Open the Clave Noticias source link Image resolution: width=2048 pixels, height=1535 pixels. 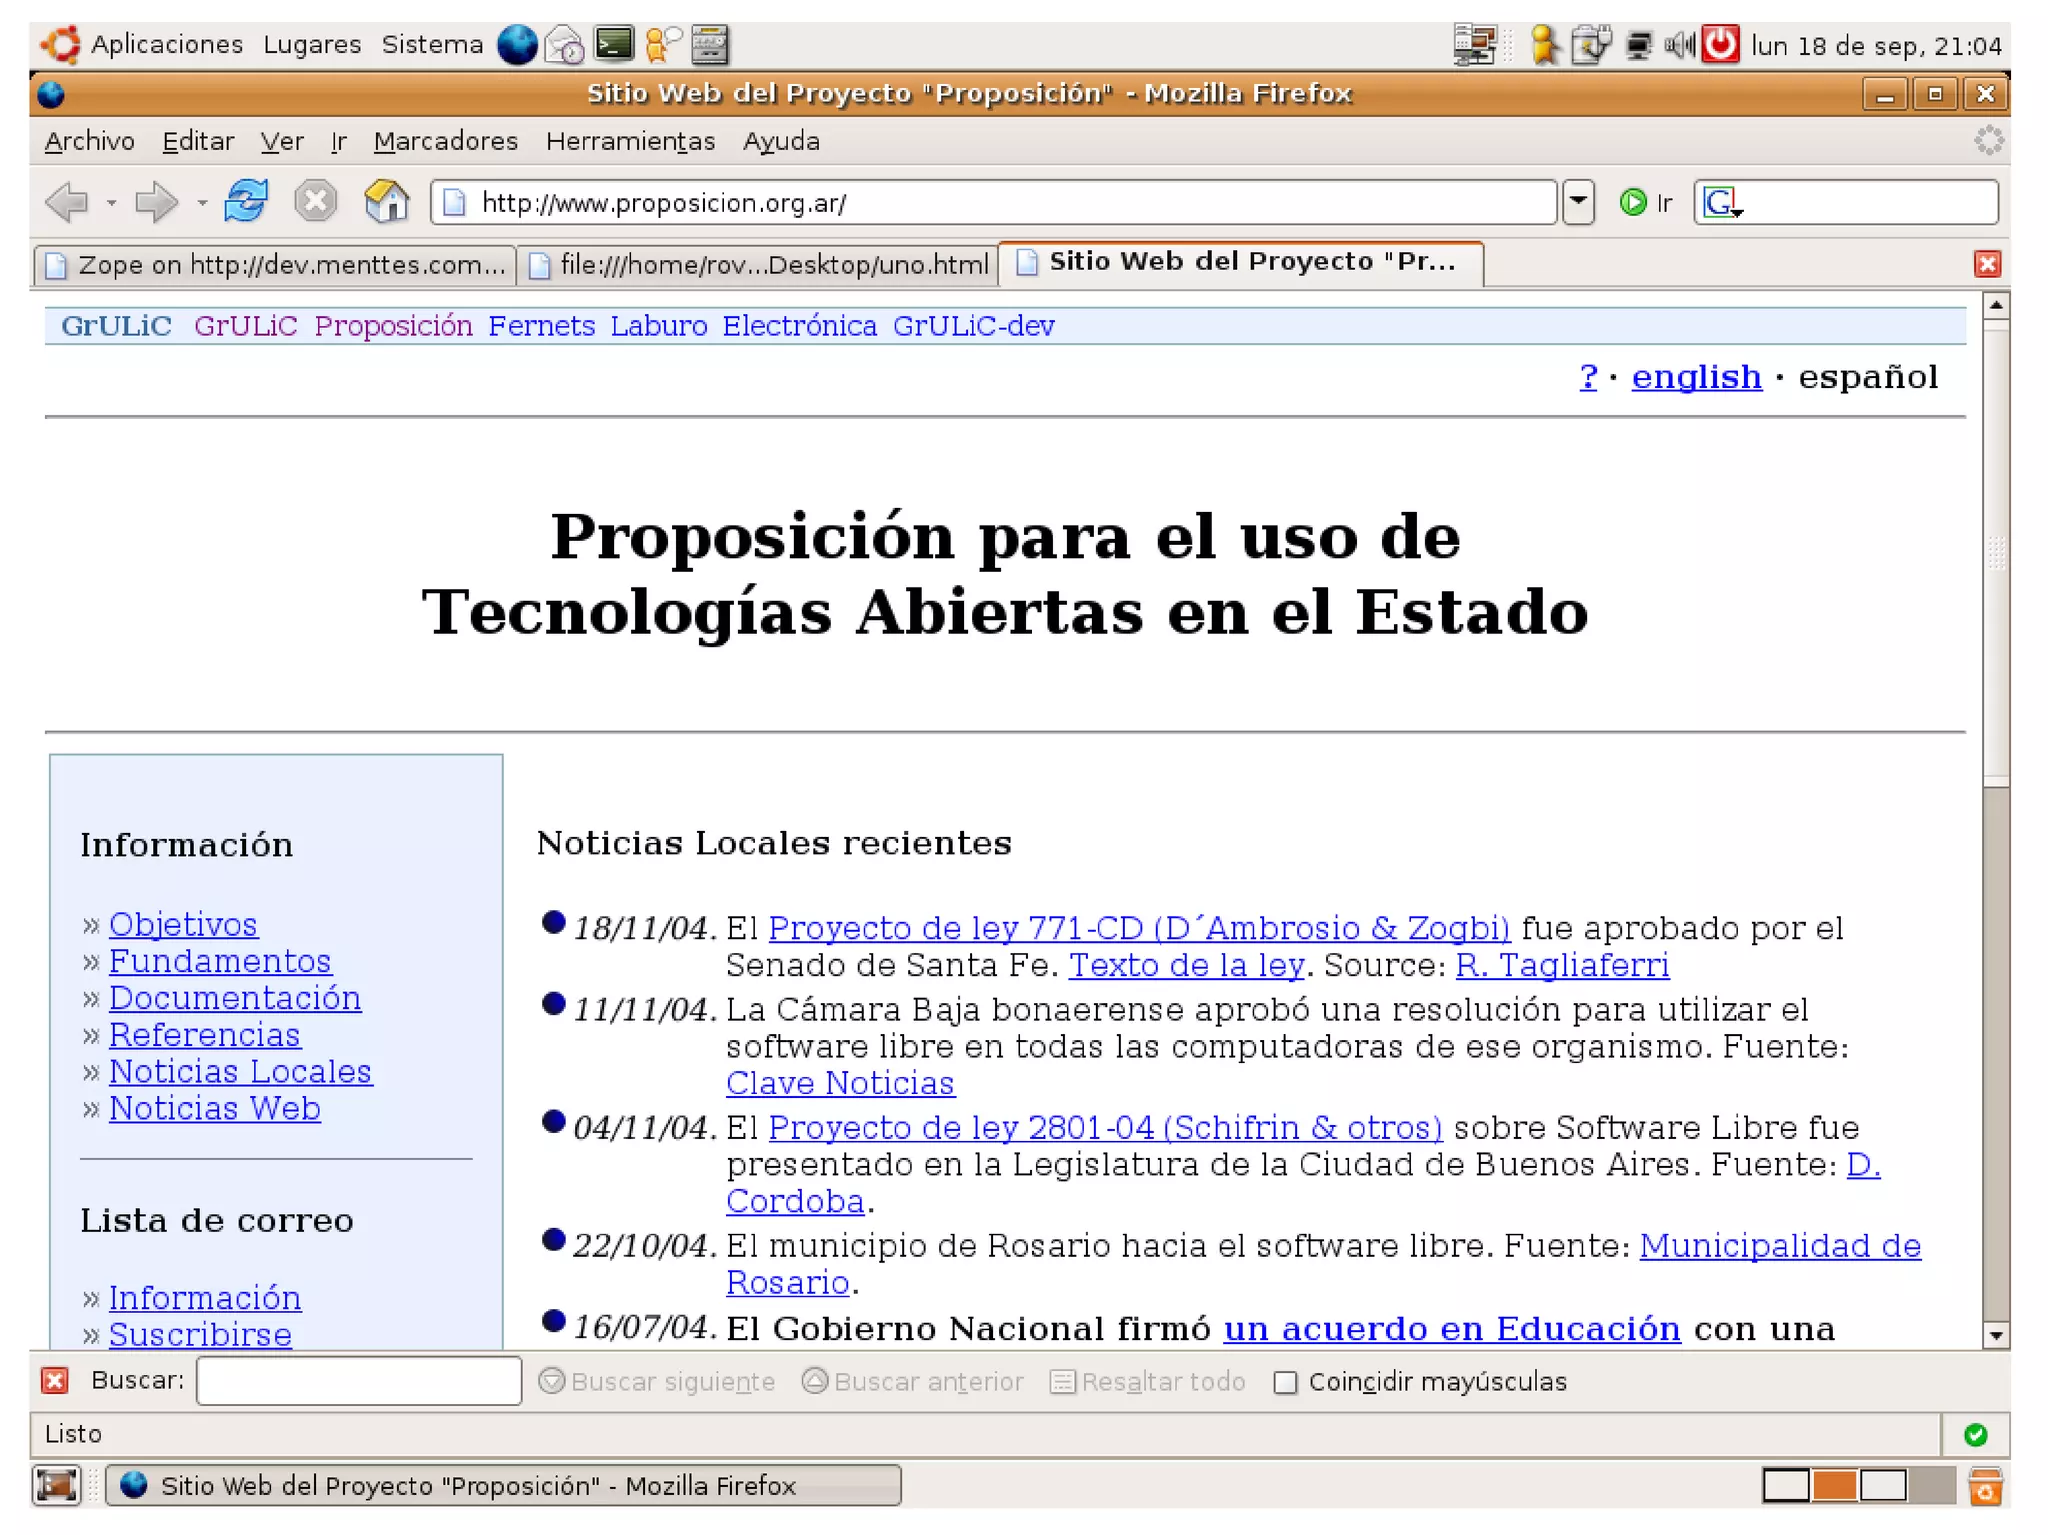840,1083
